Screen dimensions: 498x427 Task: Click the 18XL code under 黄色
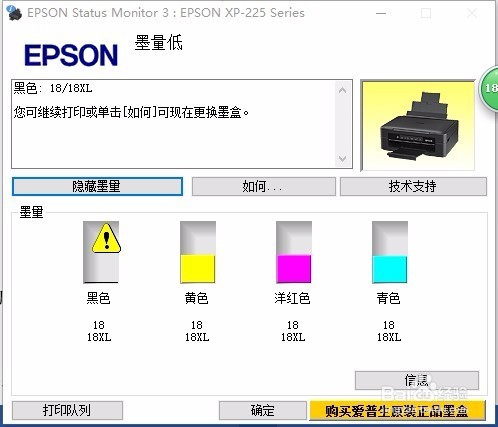197,337
